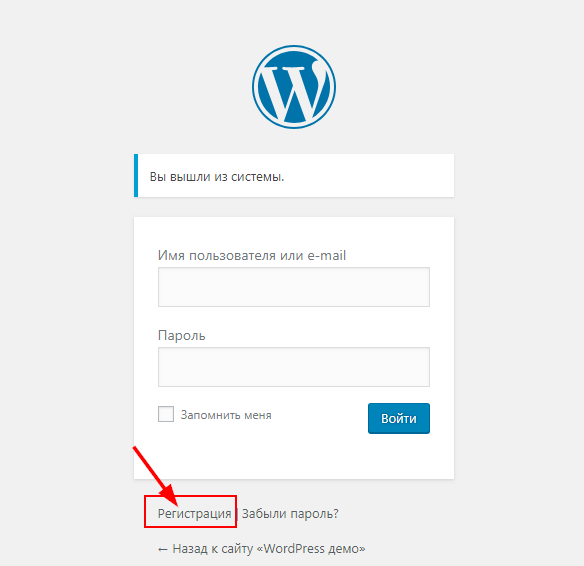
Task: Open the Забыли пароль? link
Action: 290,514
